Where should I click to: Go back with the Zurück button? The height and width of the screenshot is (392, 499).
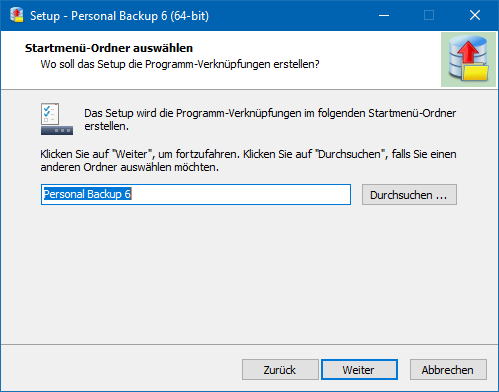click(280, 370)
